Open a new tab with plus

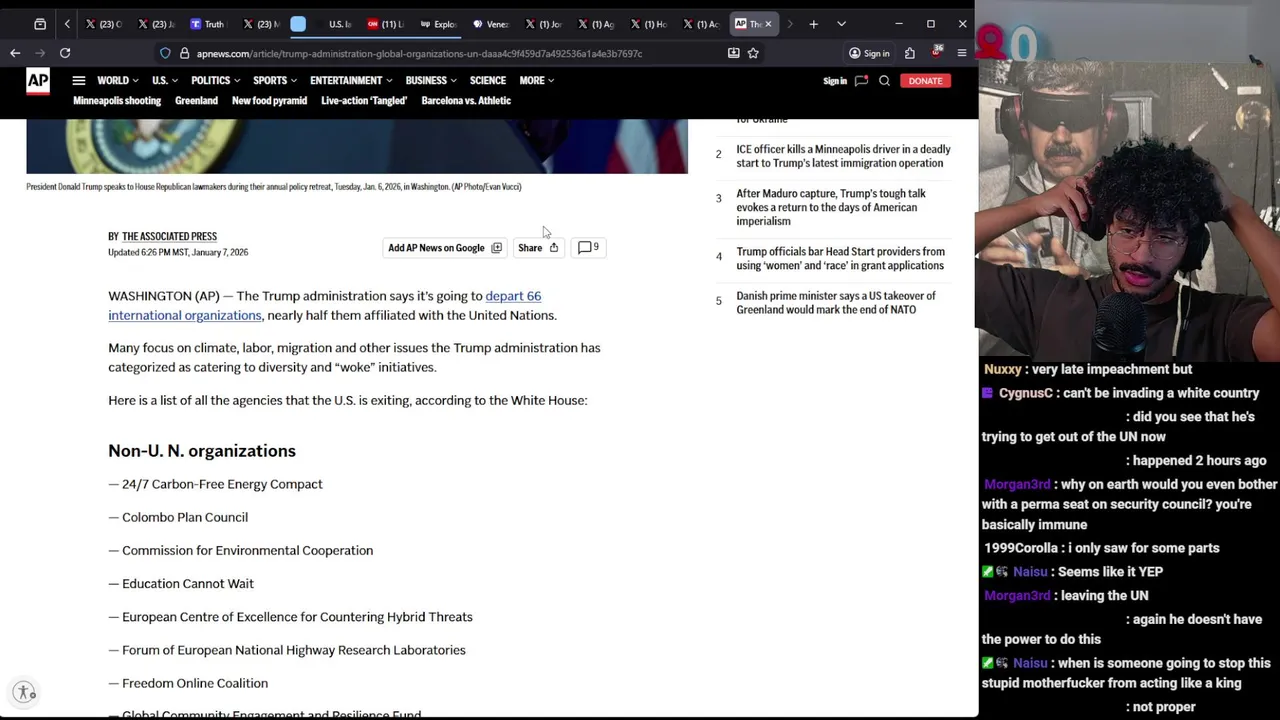[814, 24]
